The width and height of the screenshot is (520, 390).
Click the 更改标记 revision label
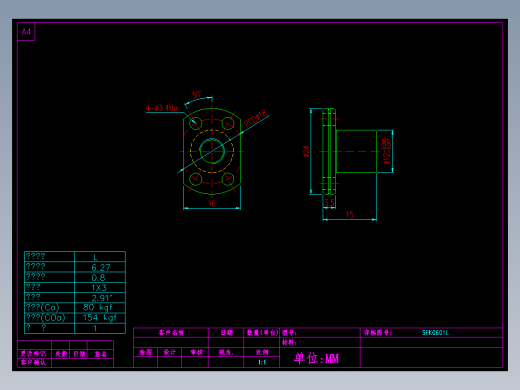point(33,354)
